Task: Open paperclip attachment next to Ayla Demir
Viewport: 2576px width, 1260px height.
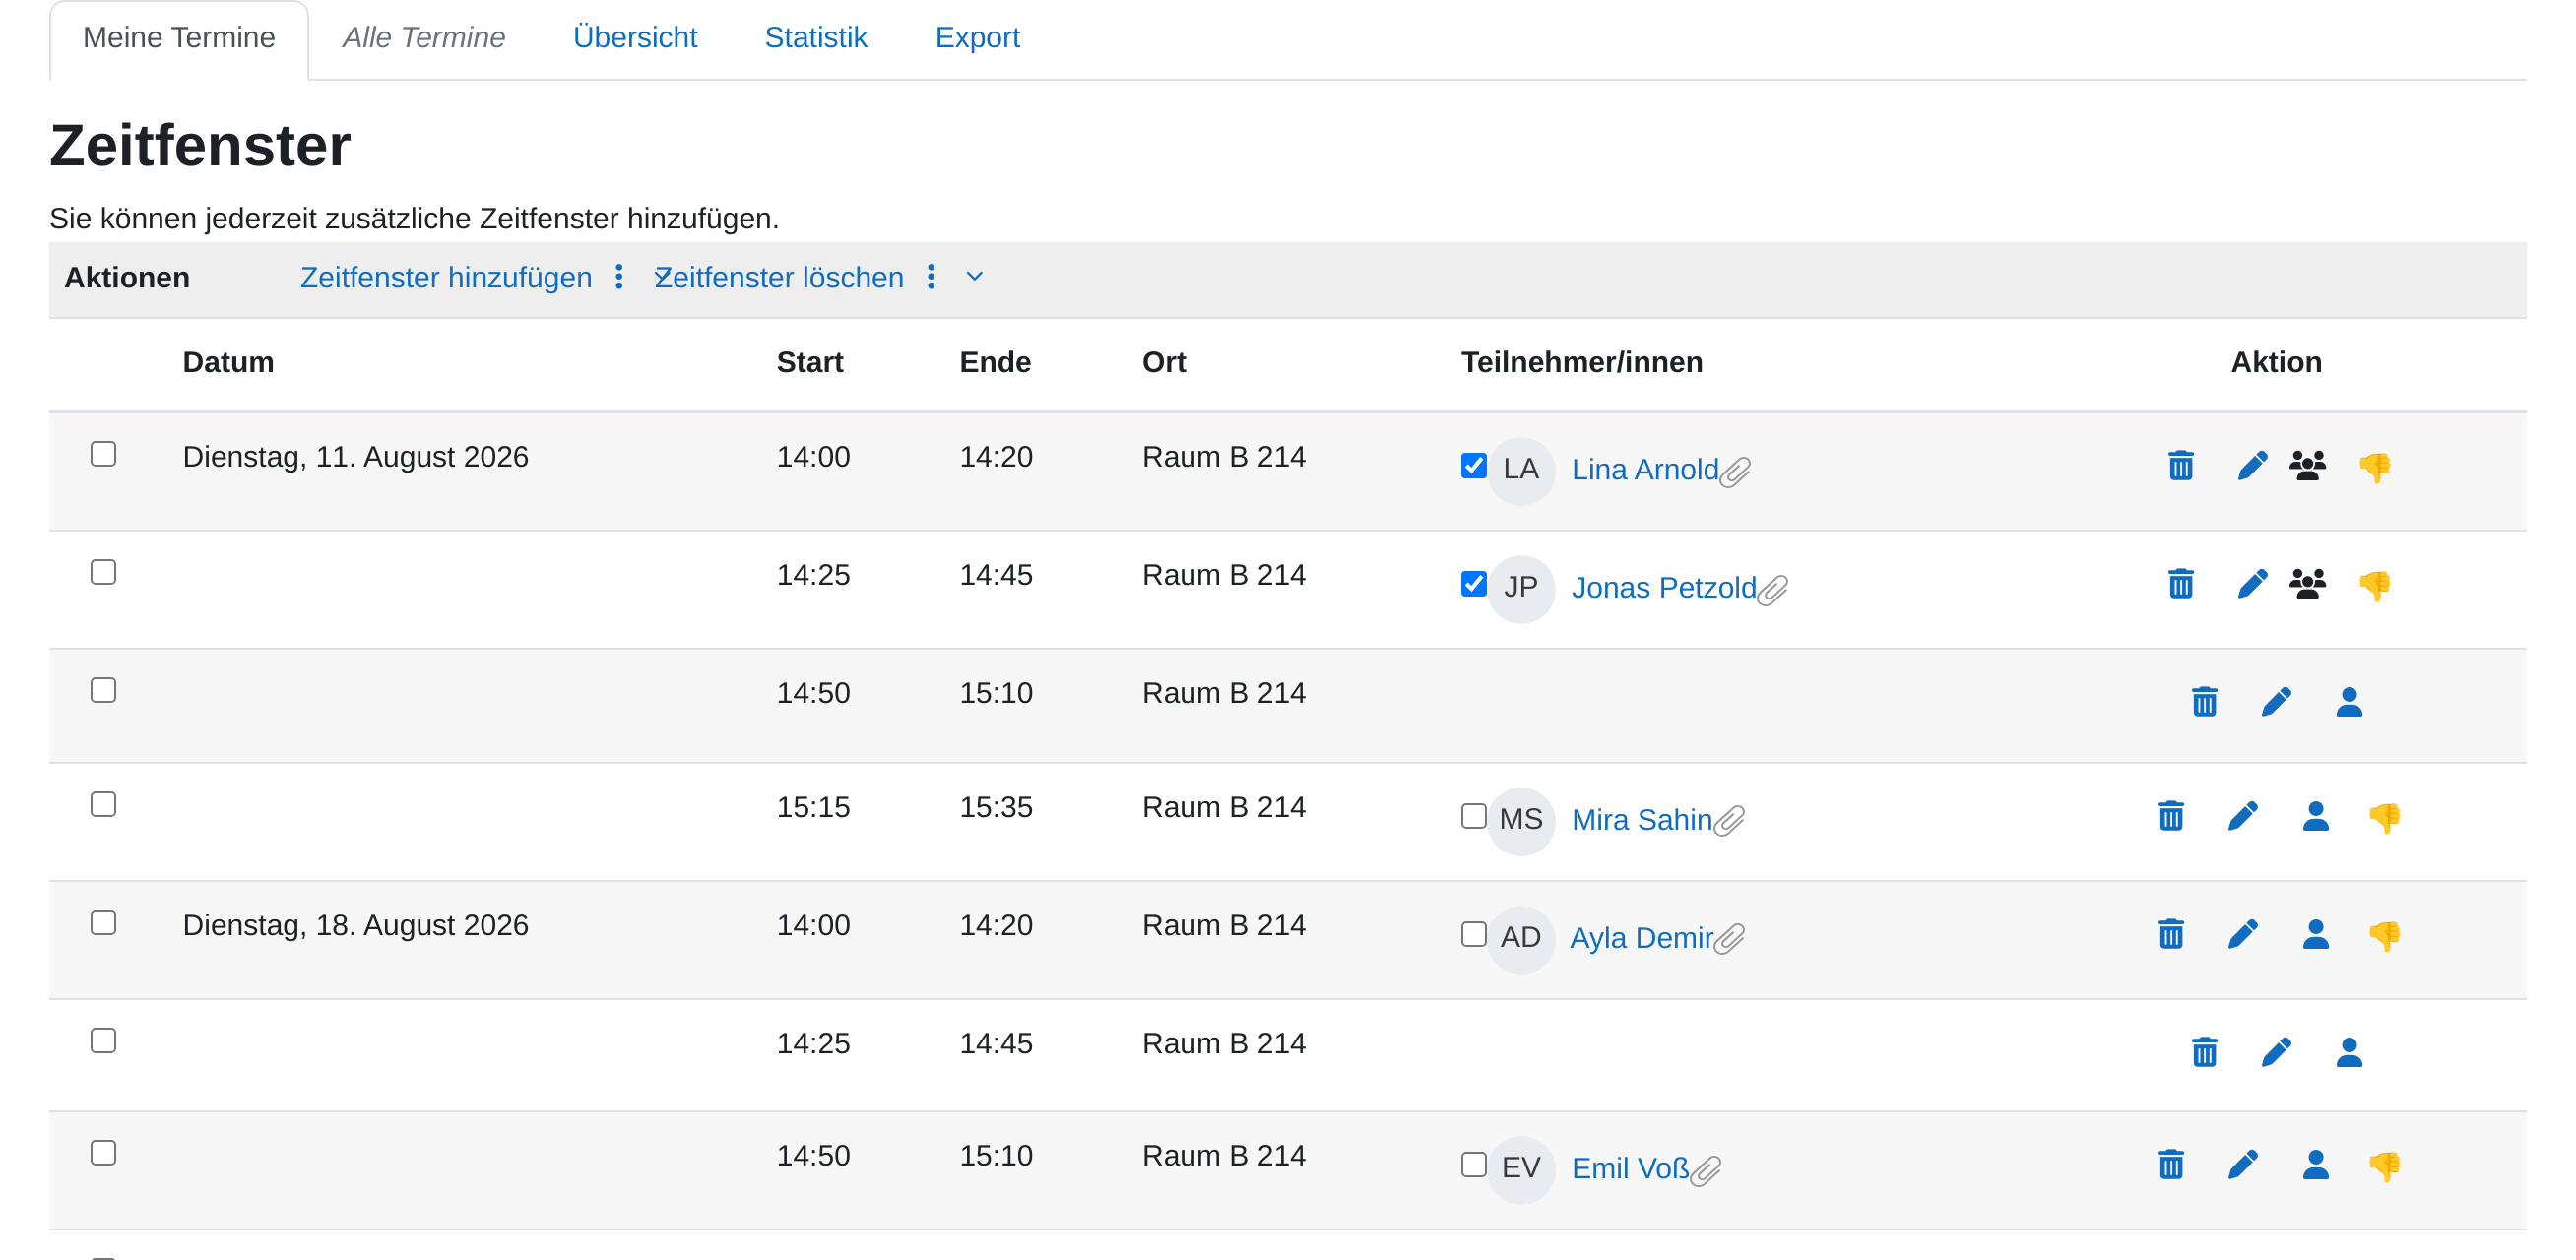Action: [1730, 939]
